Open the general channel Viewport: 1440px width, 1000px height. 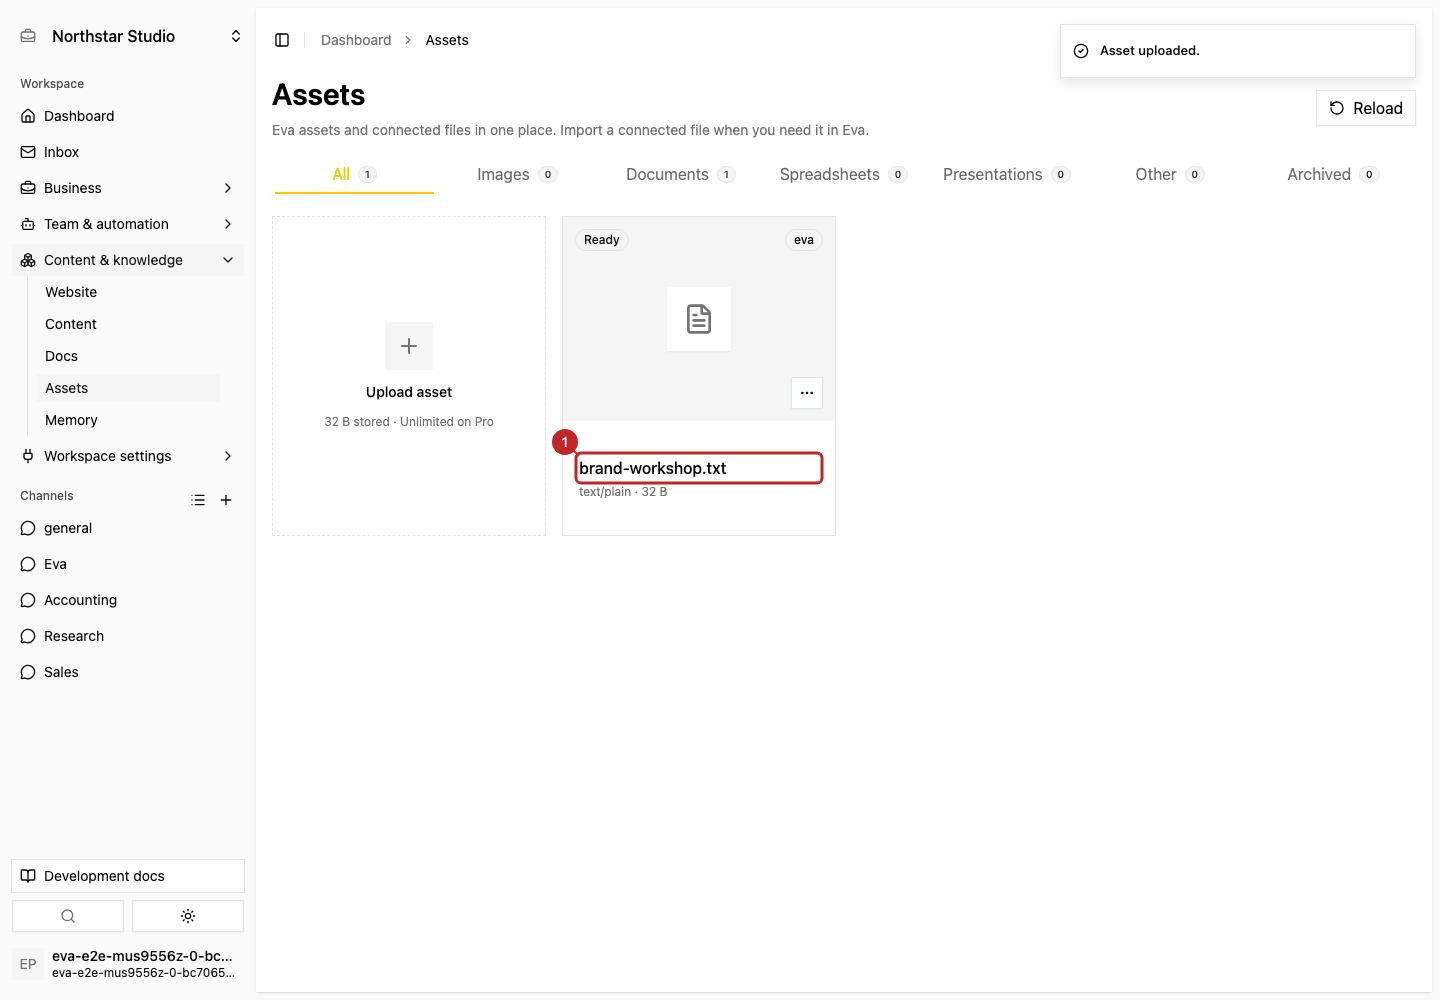128,528
